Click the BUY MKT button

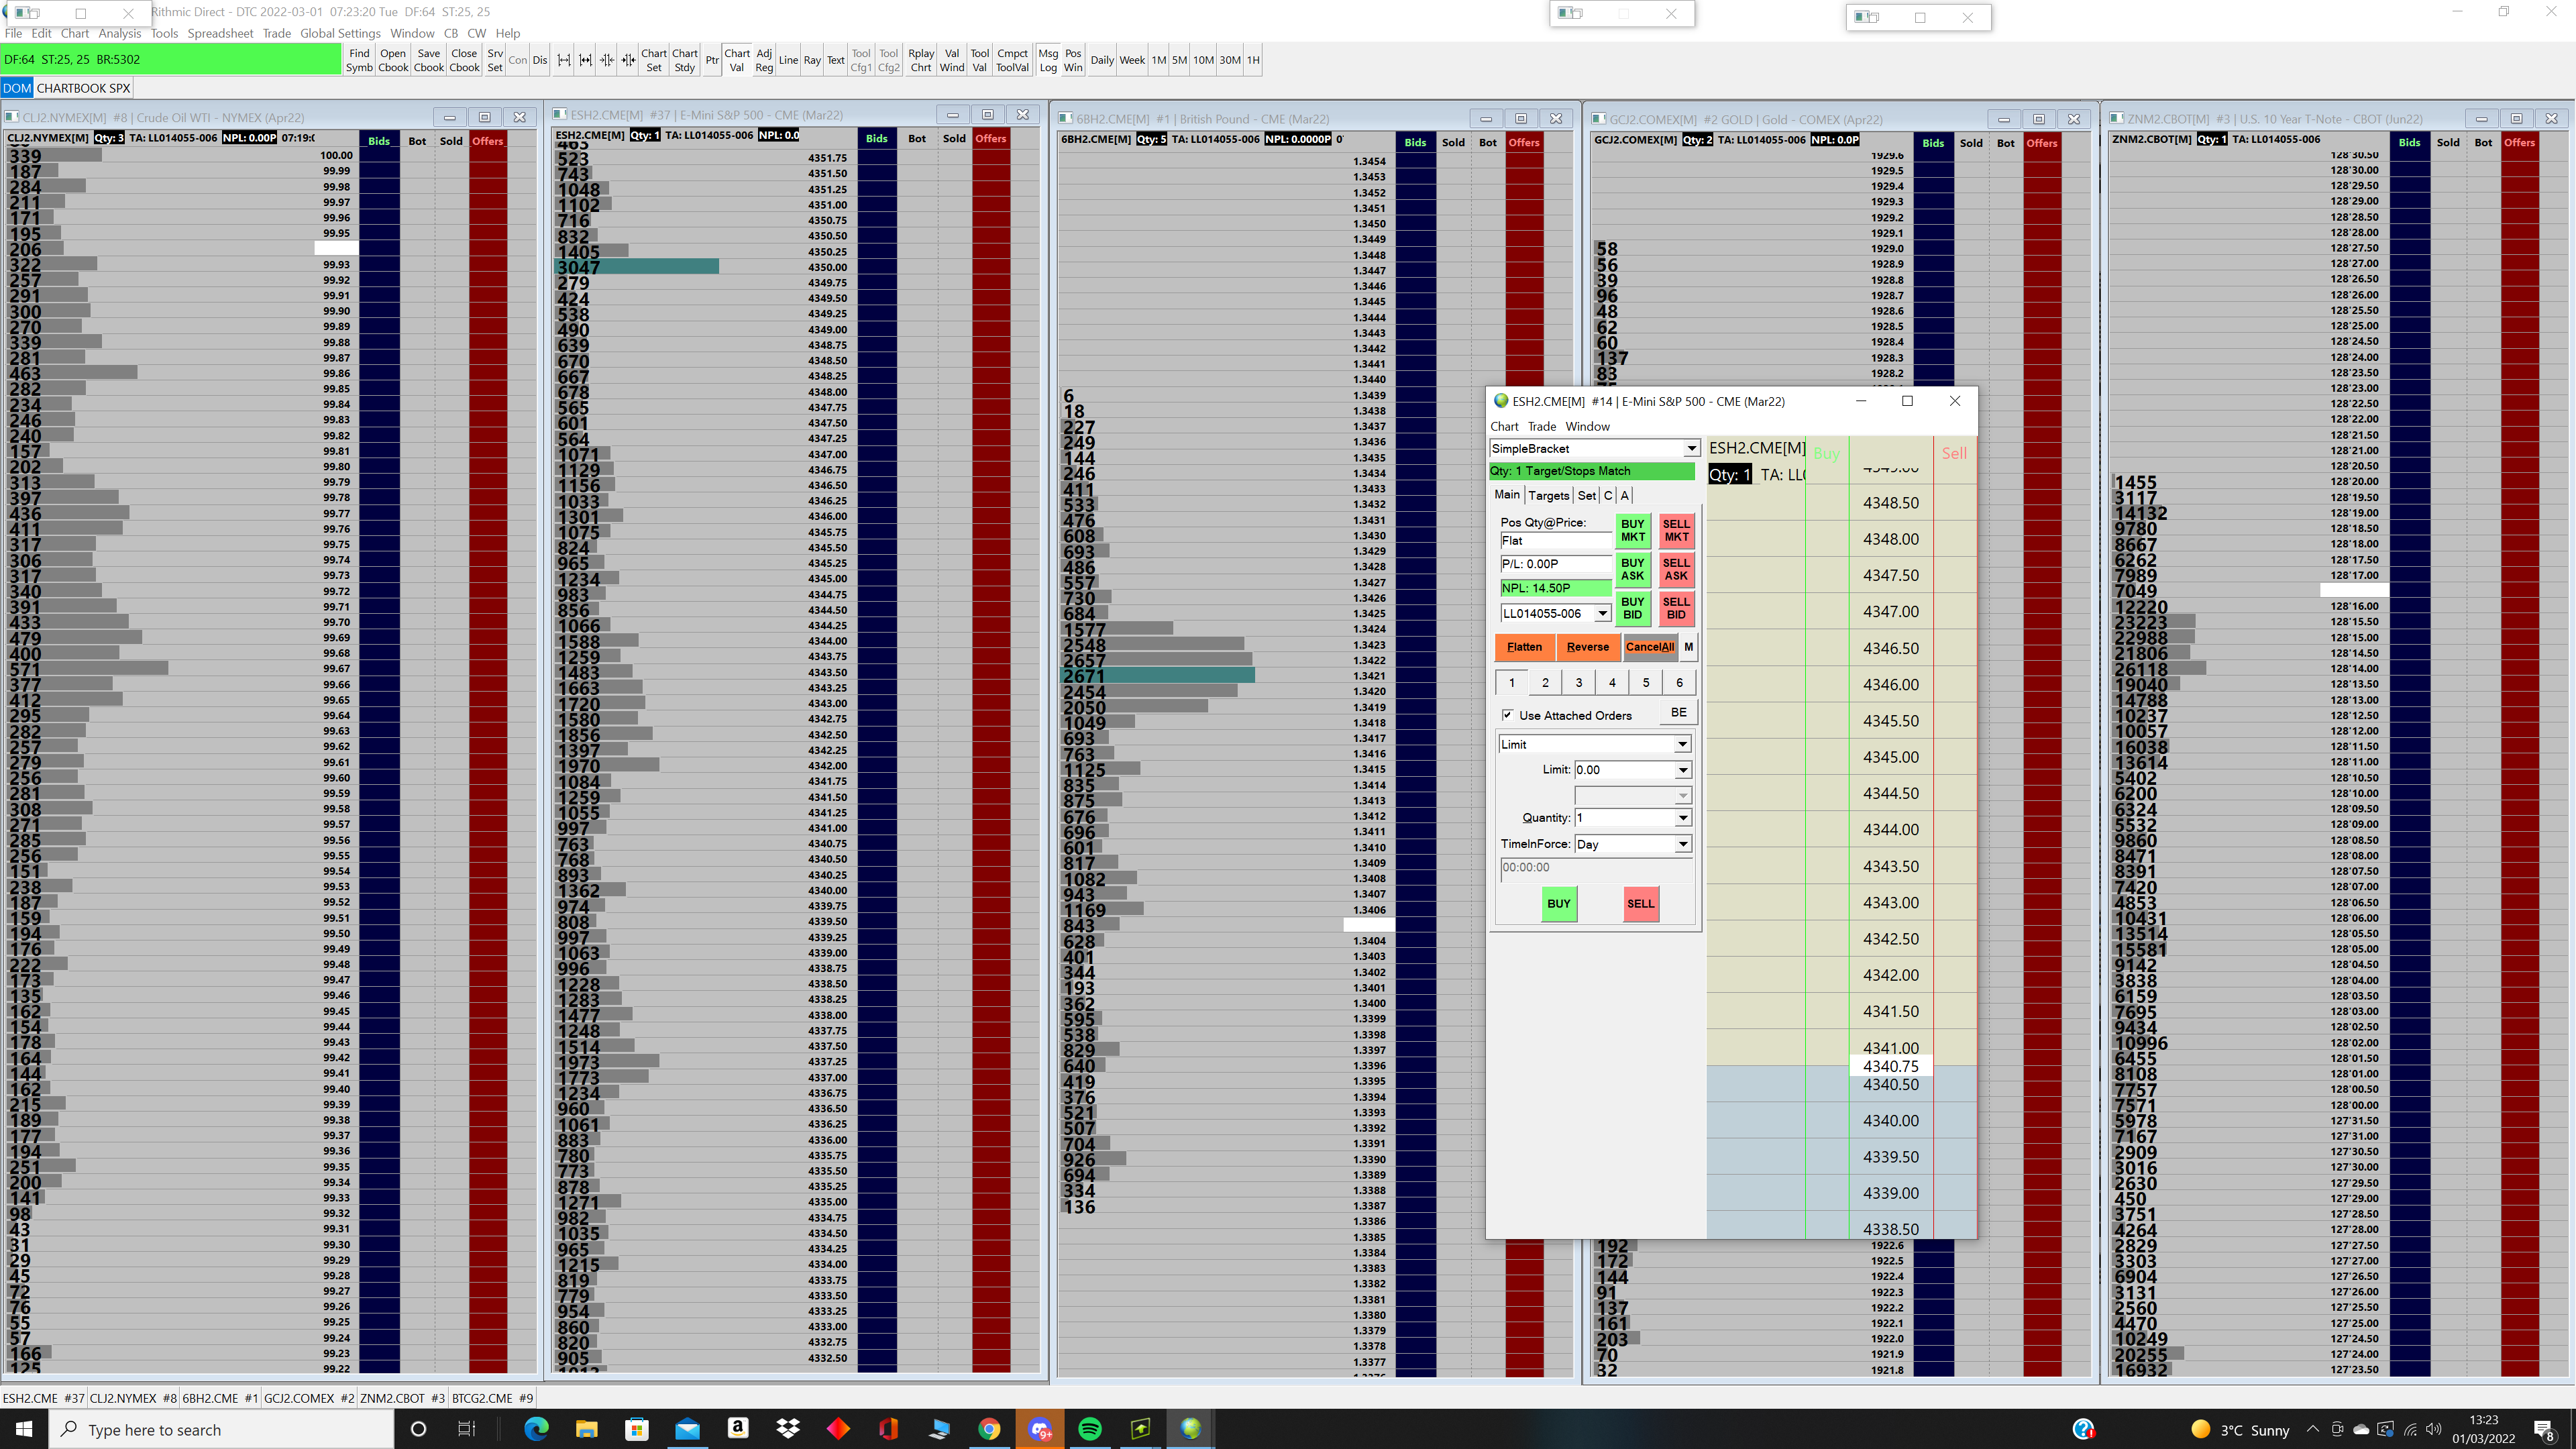coord(1632,530)
